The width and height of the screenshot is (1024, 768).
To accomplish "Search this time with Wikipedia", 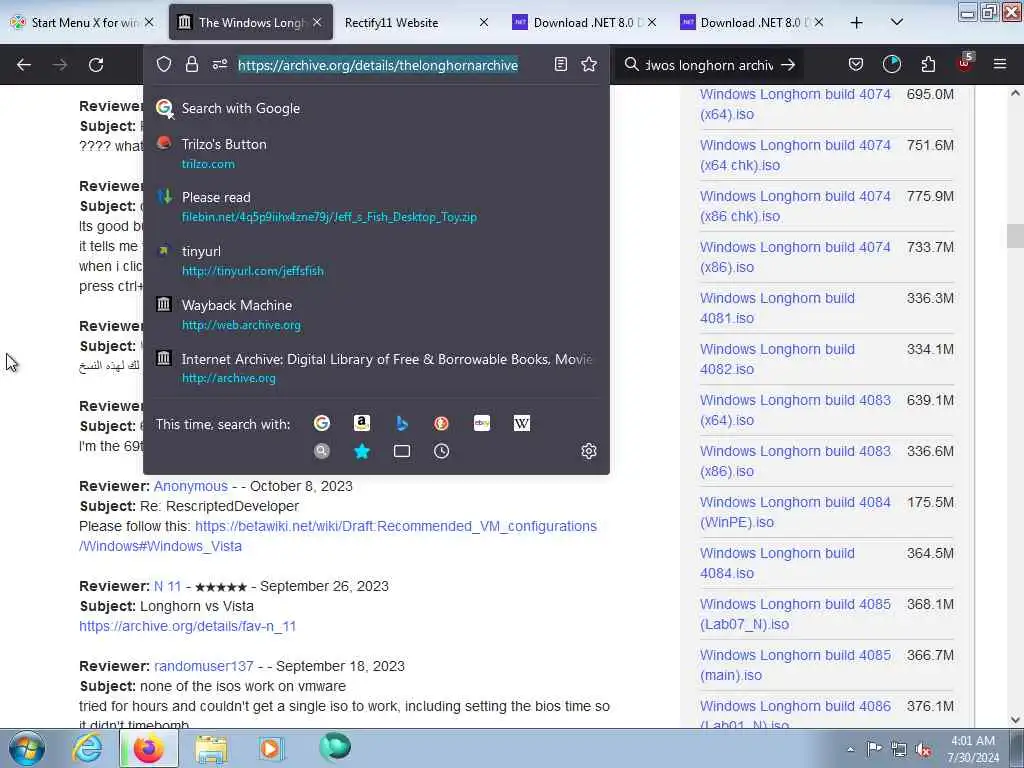I will [x=522, y=423].
